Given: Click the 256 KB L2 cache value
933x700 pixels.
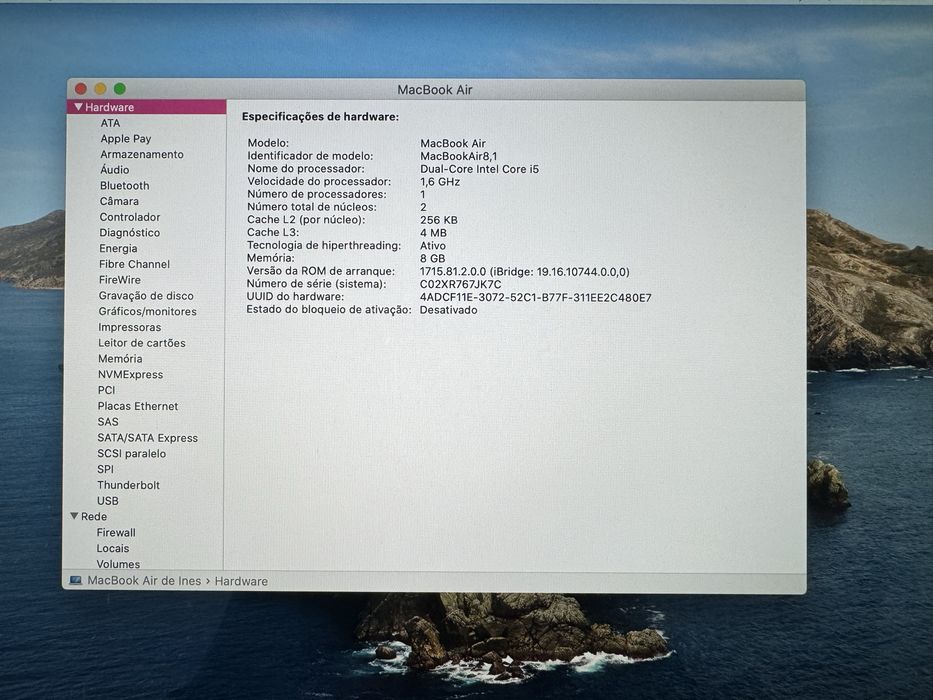Looking at the screenshot, I should (439, 220).
